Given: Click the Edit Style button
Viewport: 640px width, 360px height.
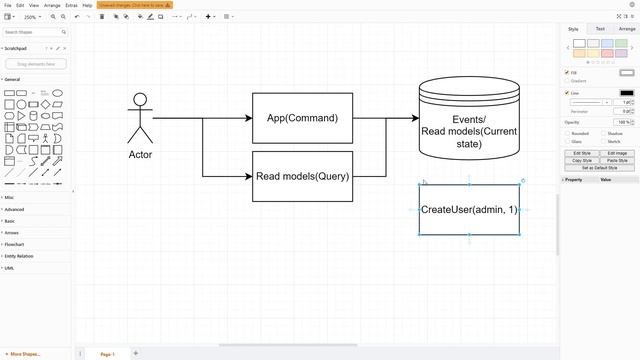Looking at the screenshot, I should tap(582, 153).
